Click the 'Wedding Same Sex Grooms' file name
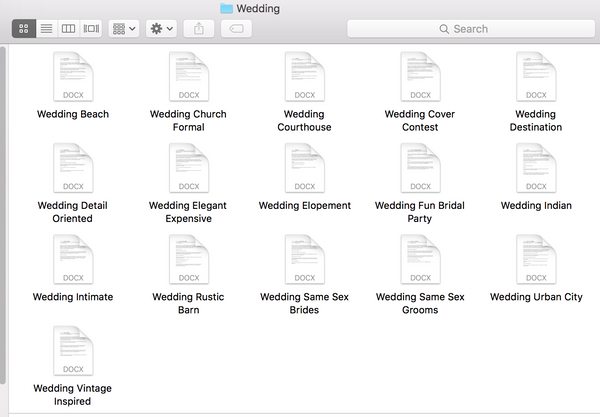600x417 pixels. click(x=420, y=303)
